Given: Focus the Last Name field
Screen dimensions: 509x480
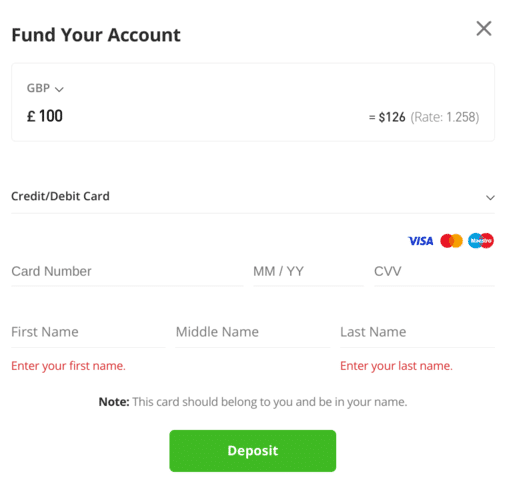Looking at the screenshot, I should click(417, 333).
